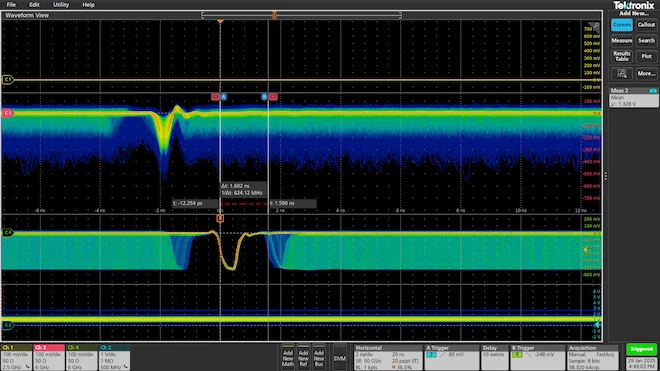Screen dimensions: 660x371
Task: Click the C2 trigger level arrow
Action: 597,325
